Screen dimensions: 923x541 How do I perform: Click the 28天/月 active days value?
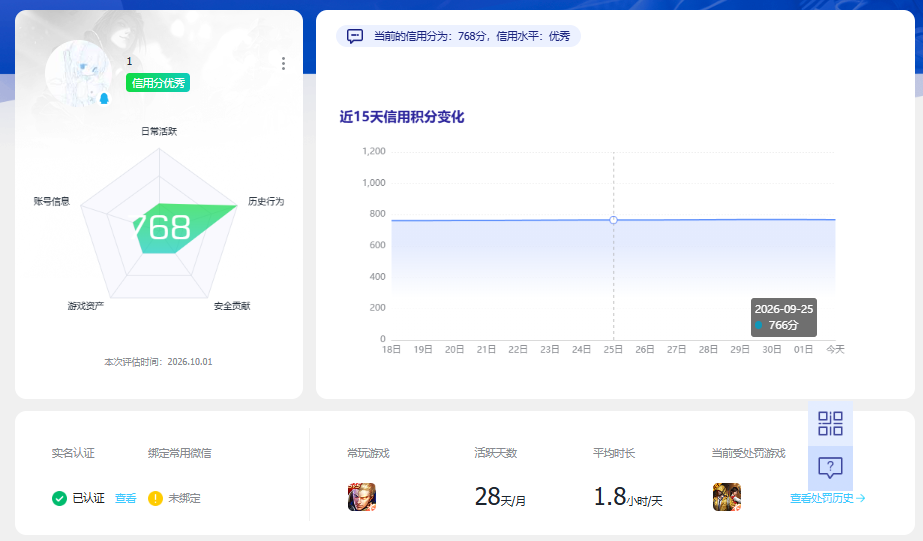[x=500, y=497]
